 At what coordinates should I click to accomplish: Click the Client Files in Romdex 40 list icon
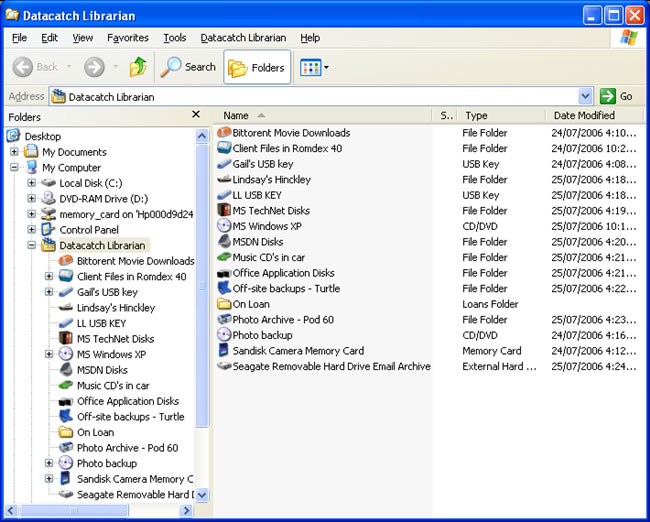[224, 148]
